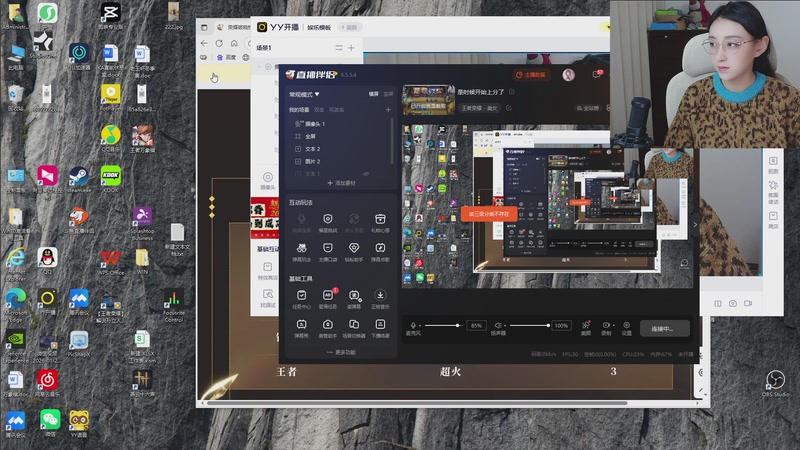The image size is (800, 450).
Task: Open KOOK desktop shortcut
Action: click(111, 180)
